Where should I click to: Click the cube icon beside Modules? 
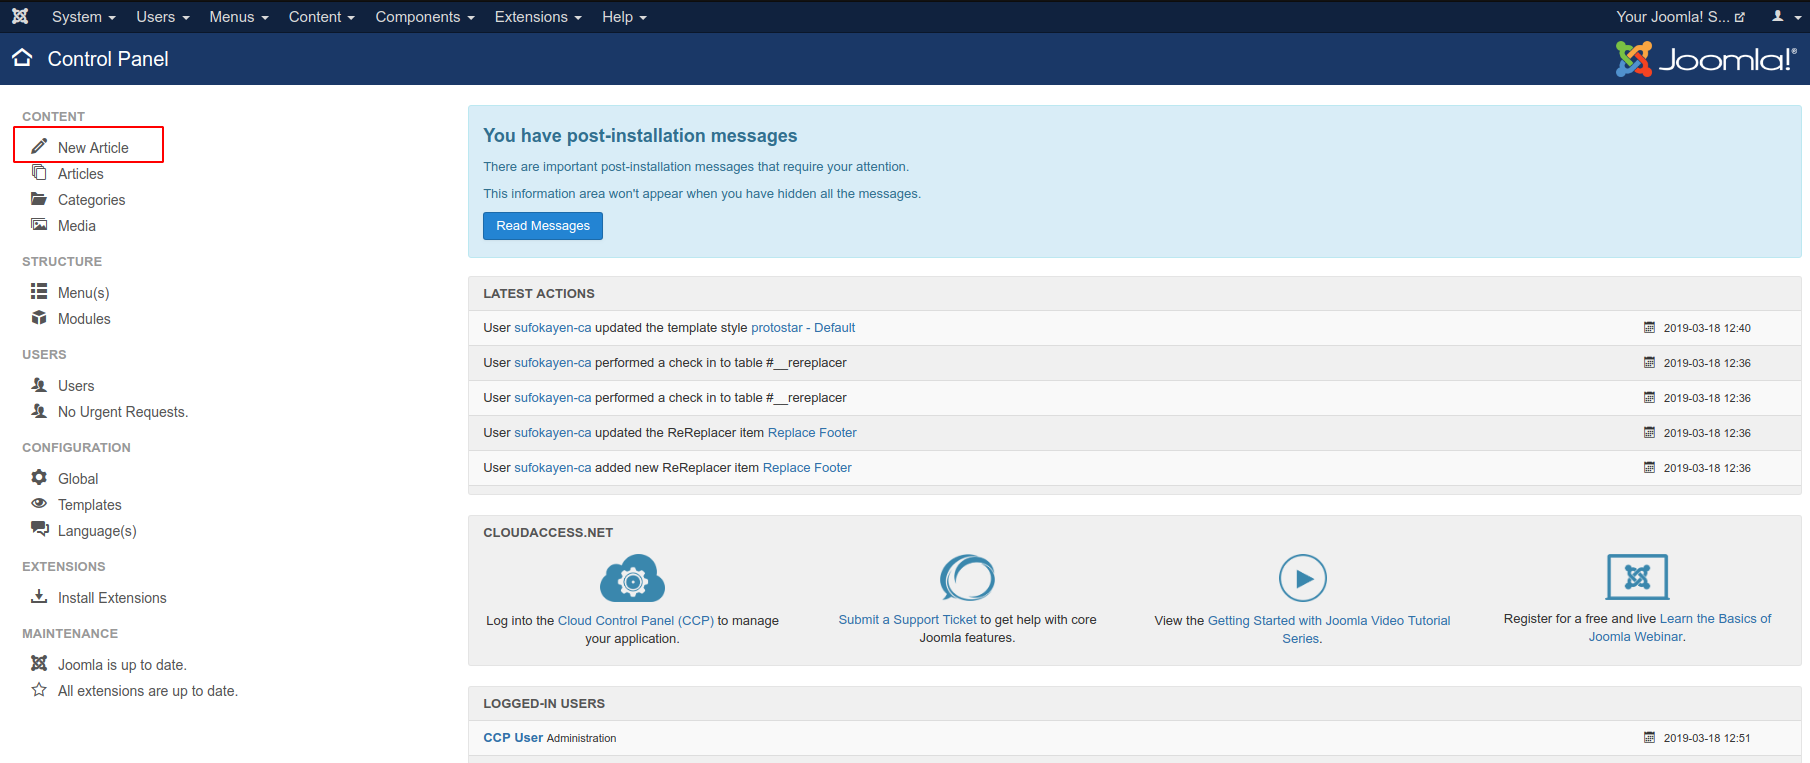tap(39, 317)
